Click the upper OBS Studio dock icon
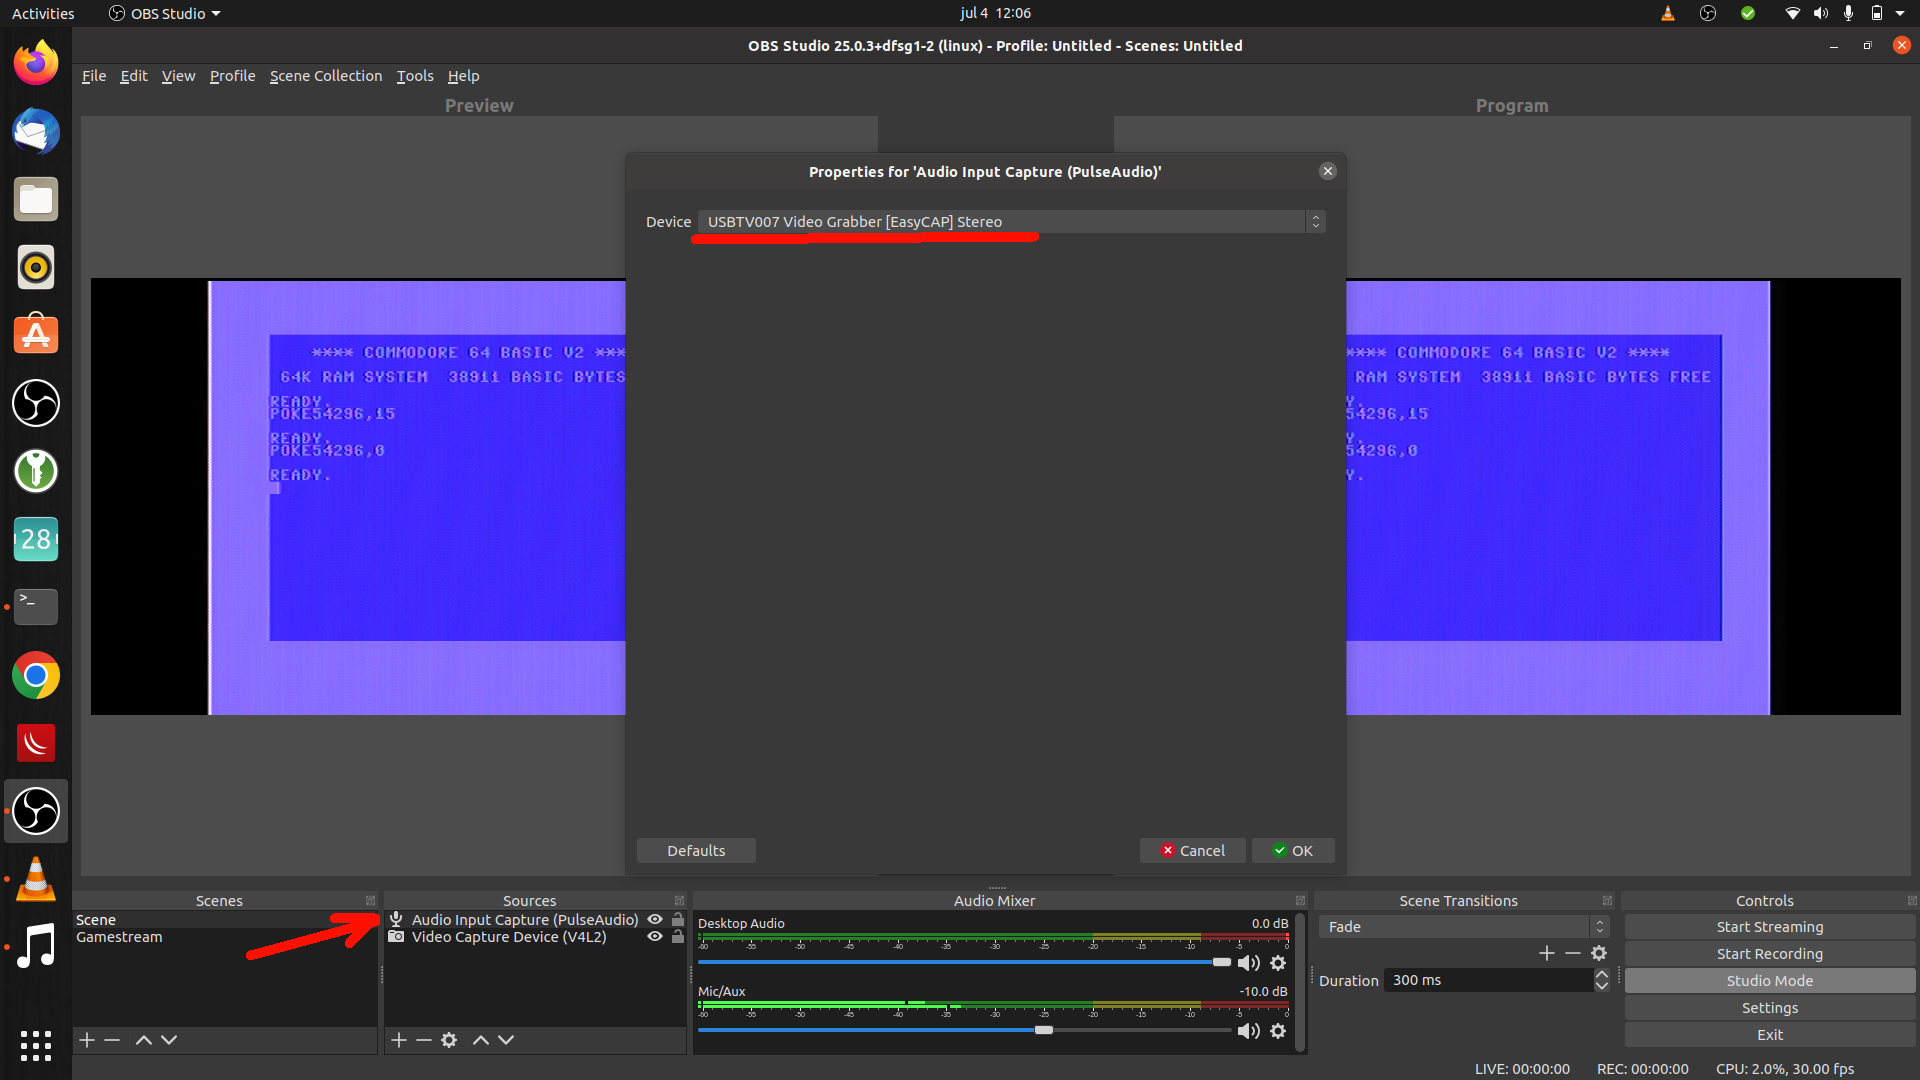Image resolution: width=1920 pixels, height=1080 pixels. click(36, 404)
